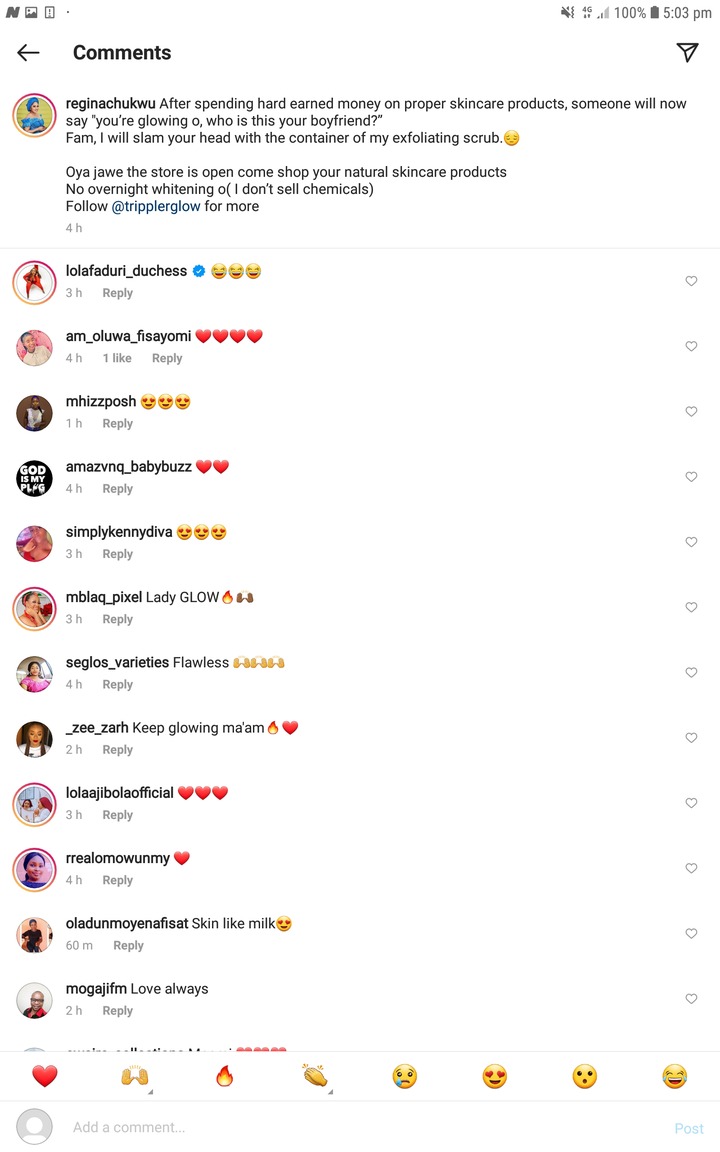Insert heart-eyes emoji quick reaction
The image size is (720, 1152).
[x=495, y=1076]
